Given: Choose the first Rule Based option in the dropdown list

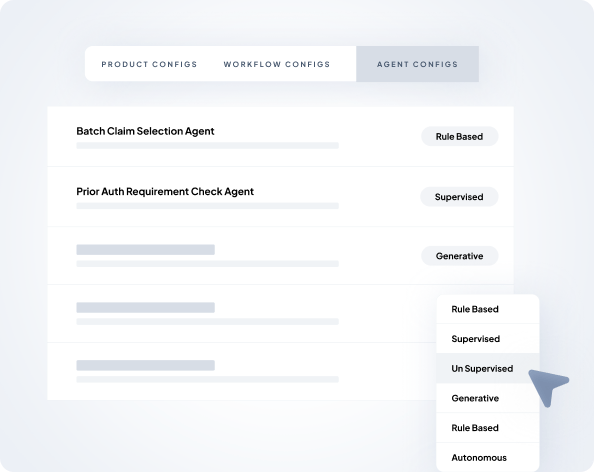Looking at the screenshot, I should pos(488,309).
